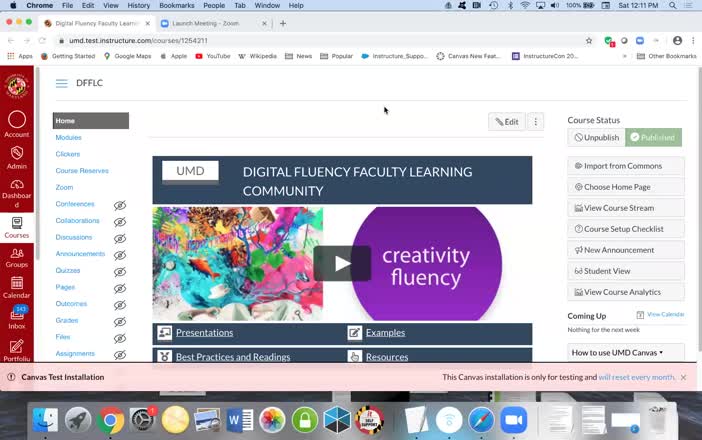The image size is (702, 440).
Task: Go to the Dashboard icon
Action: pyautogui.click(x=16, y=190)
